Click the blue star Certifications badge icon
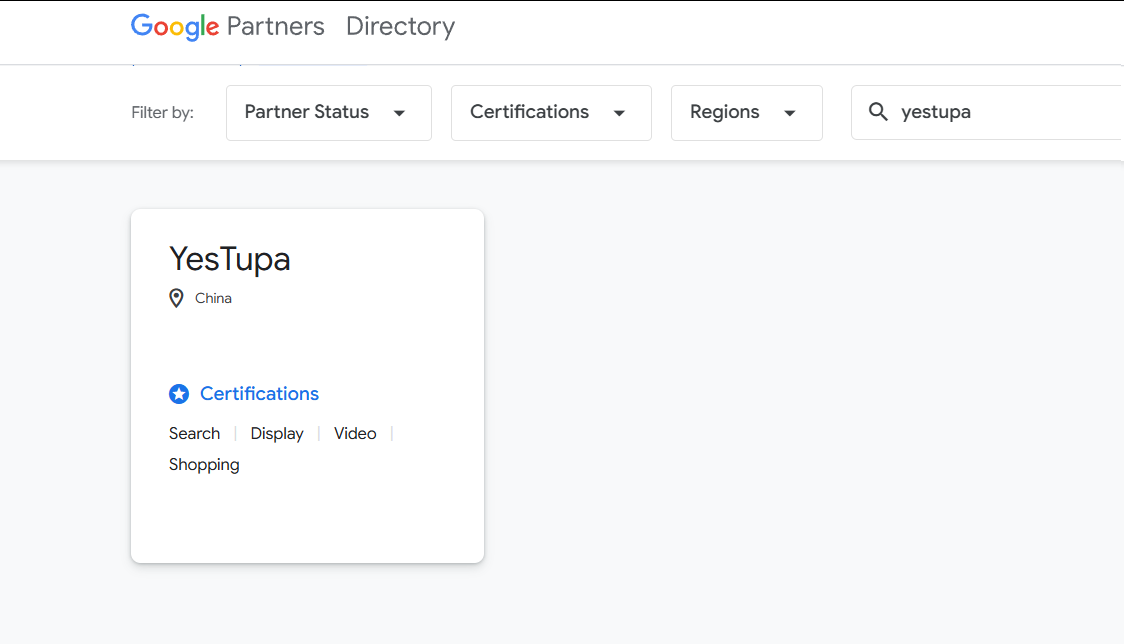 pyautogui.click(x=179, y=394)
